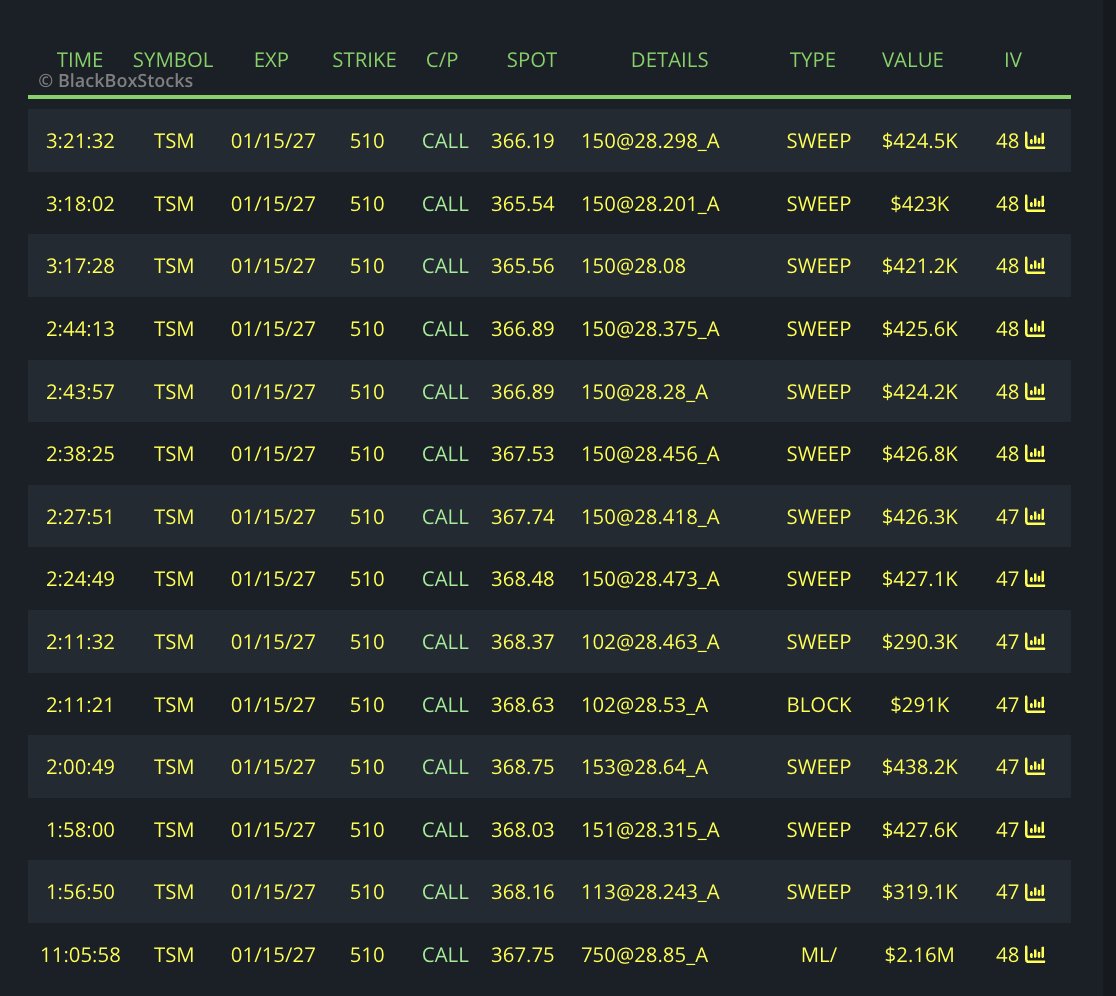The height and width of the screenshot is (996, 1116).
Task: Select the $438.2K value cell
Action: point(920,767)
